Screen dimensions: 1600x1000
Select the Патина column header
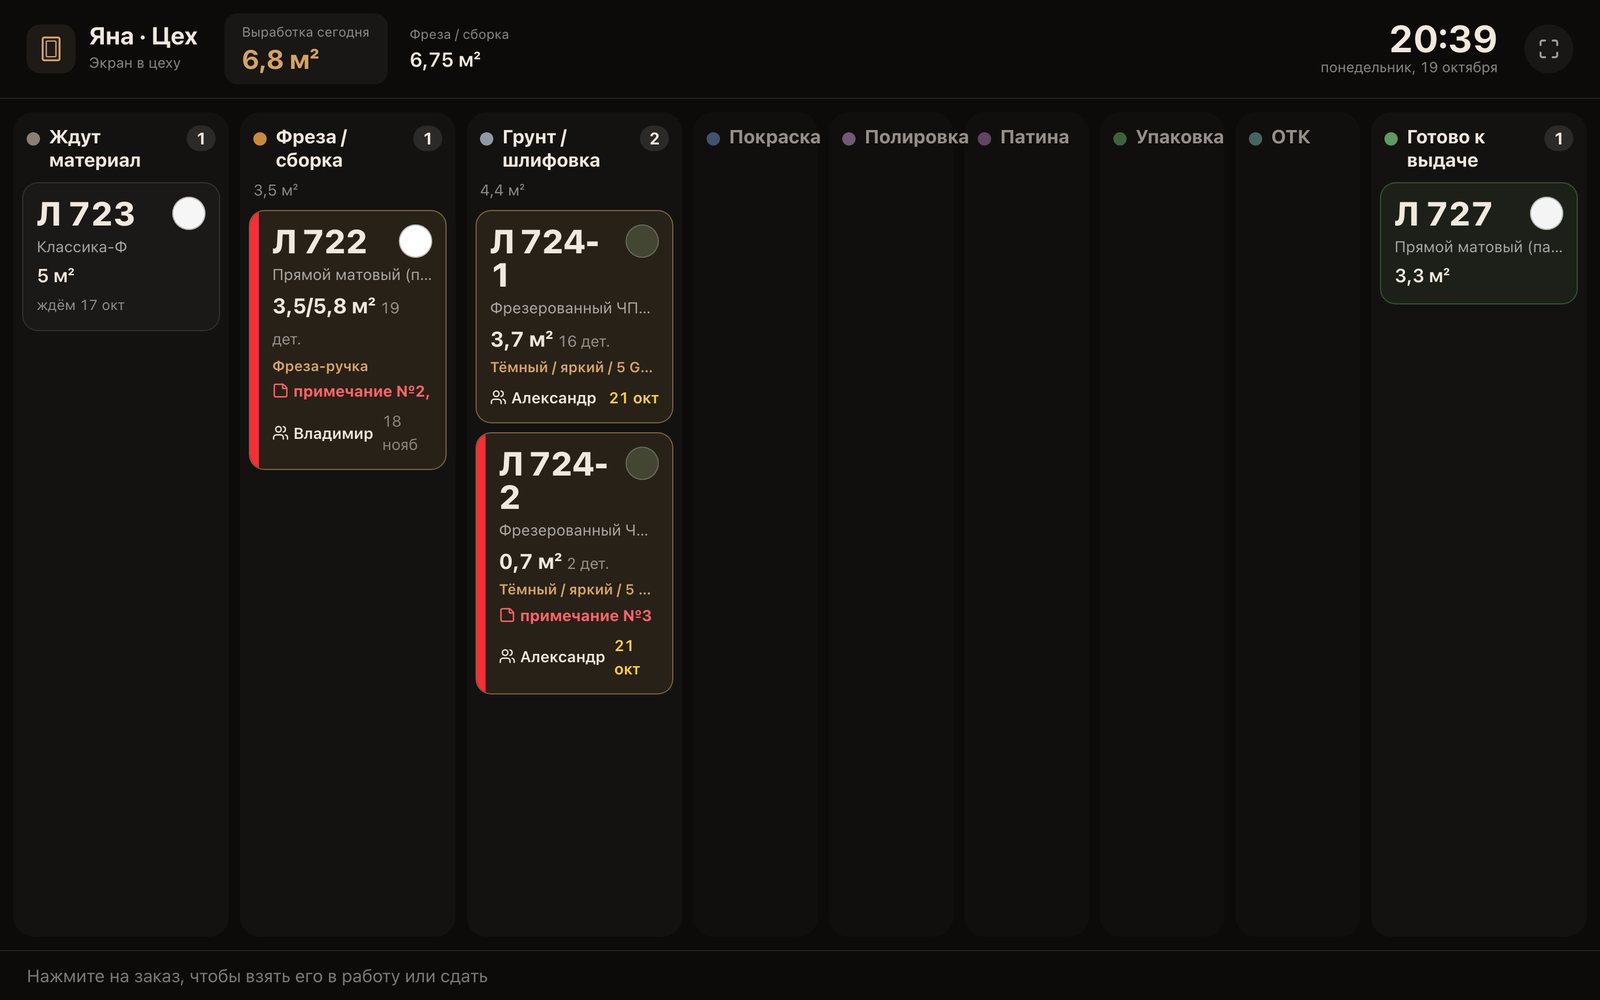click(1024, 137)
